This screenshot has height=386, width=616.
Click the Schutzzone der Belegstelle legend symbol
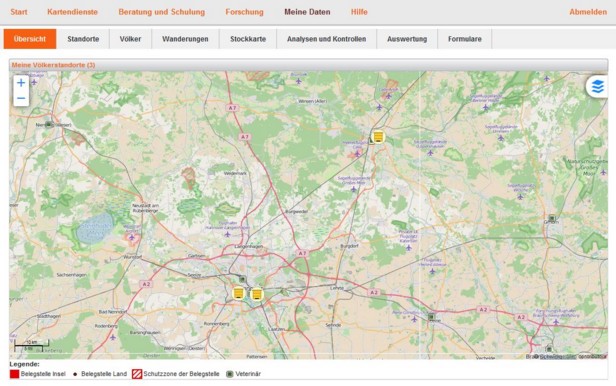point(137,374)
